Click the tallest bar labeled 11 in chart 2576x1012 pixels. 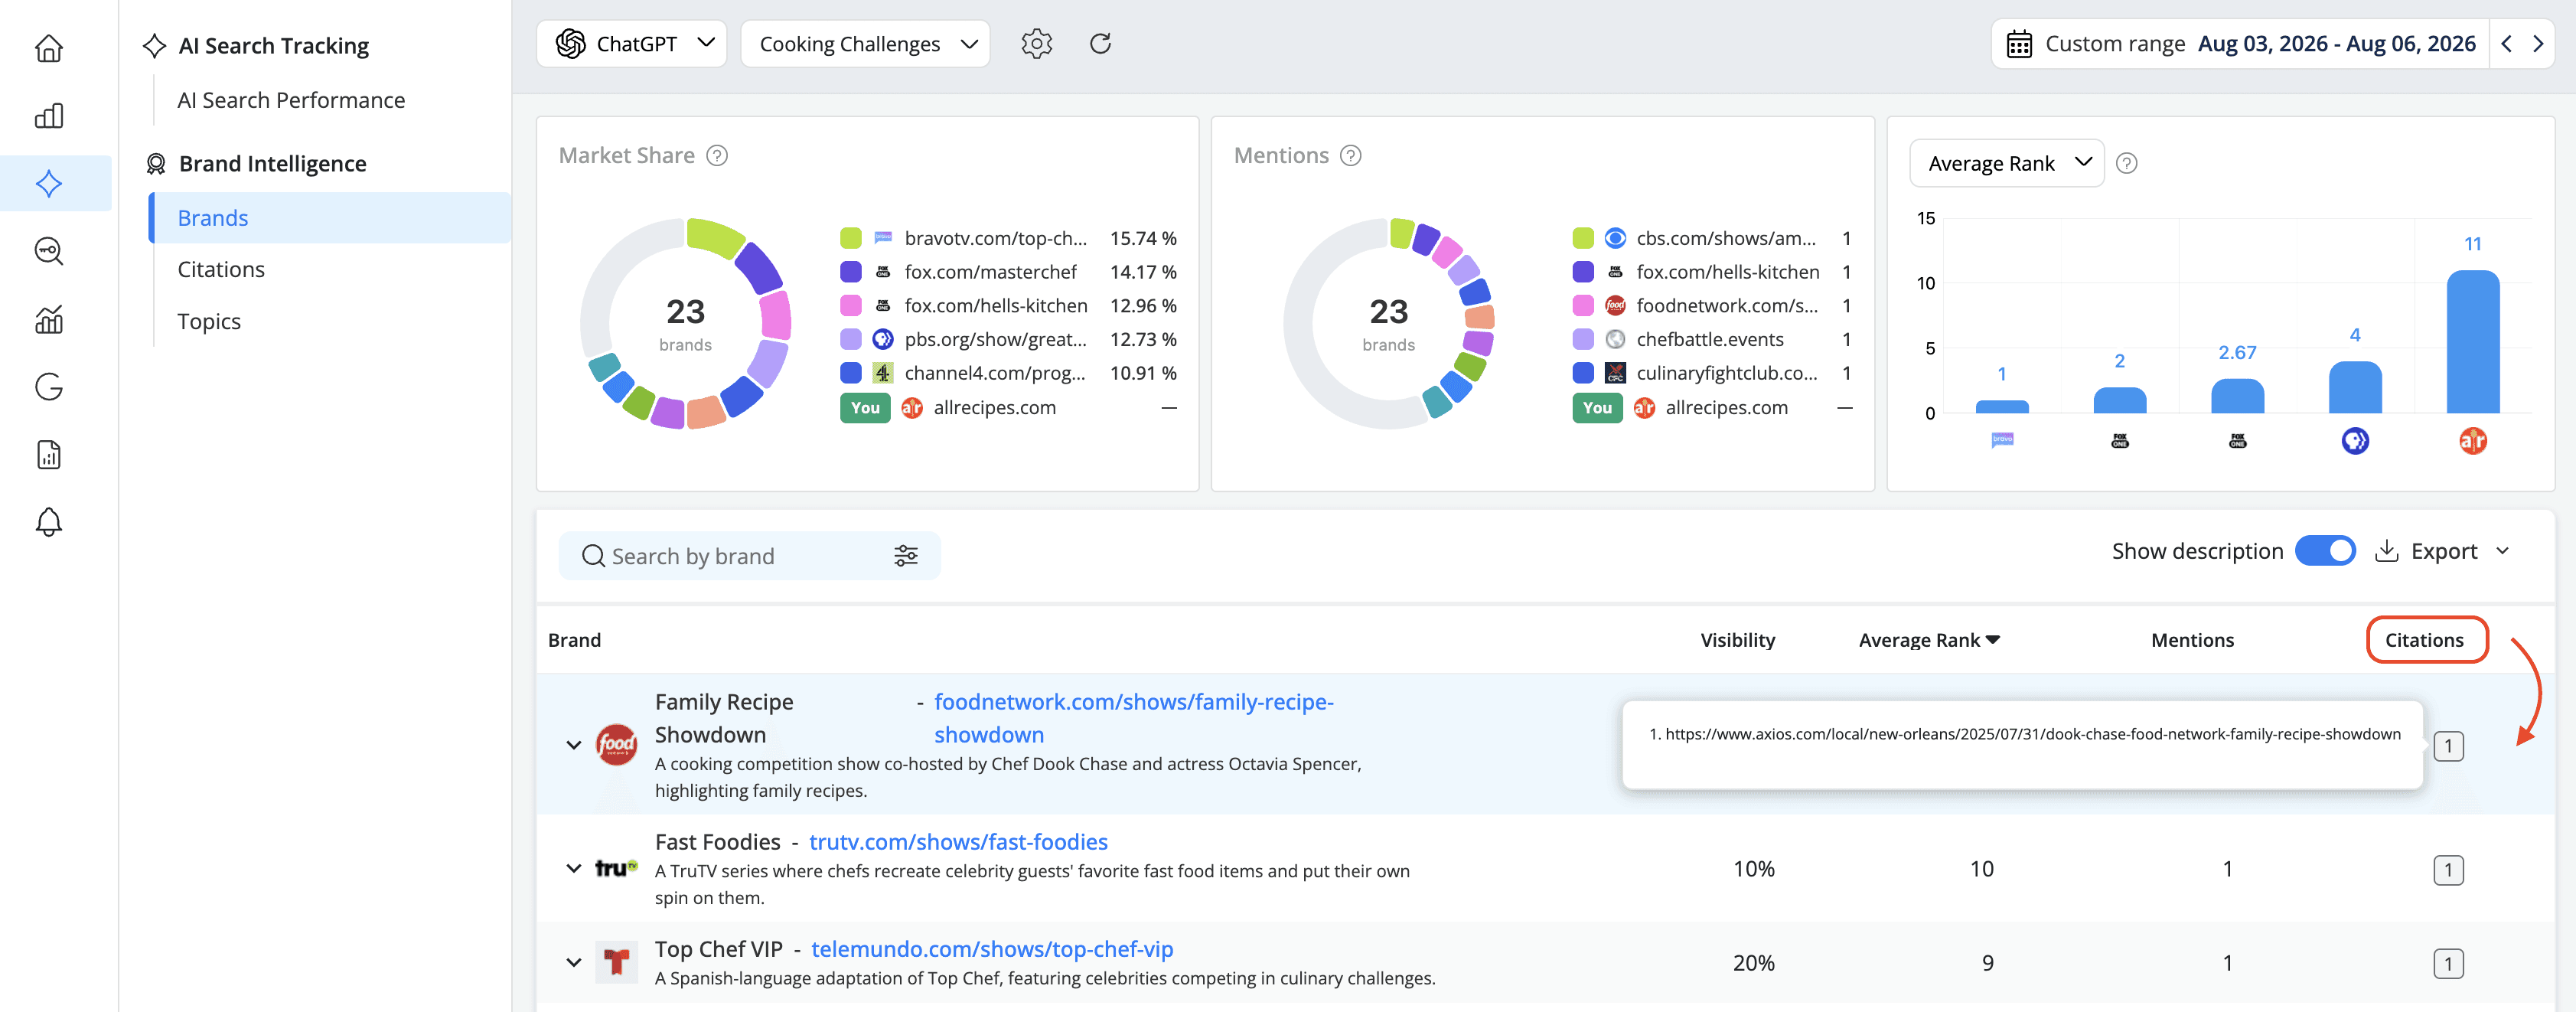2472,341
